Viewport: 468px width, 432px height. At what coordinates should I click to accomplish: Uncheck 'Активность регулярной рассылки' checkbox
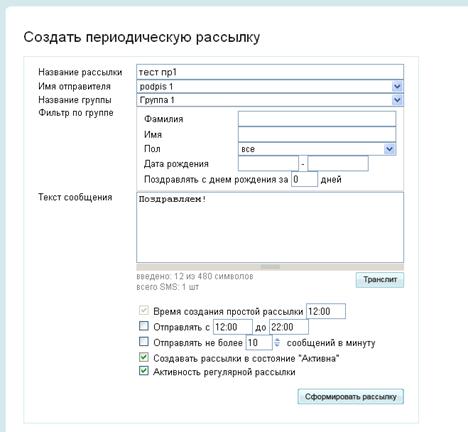click(144, 371)
